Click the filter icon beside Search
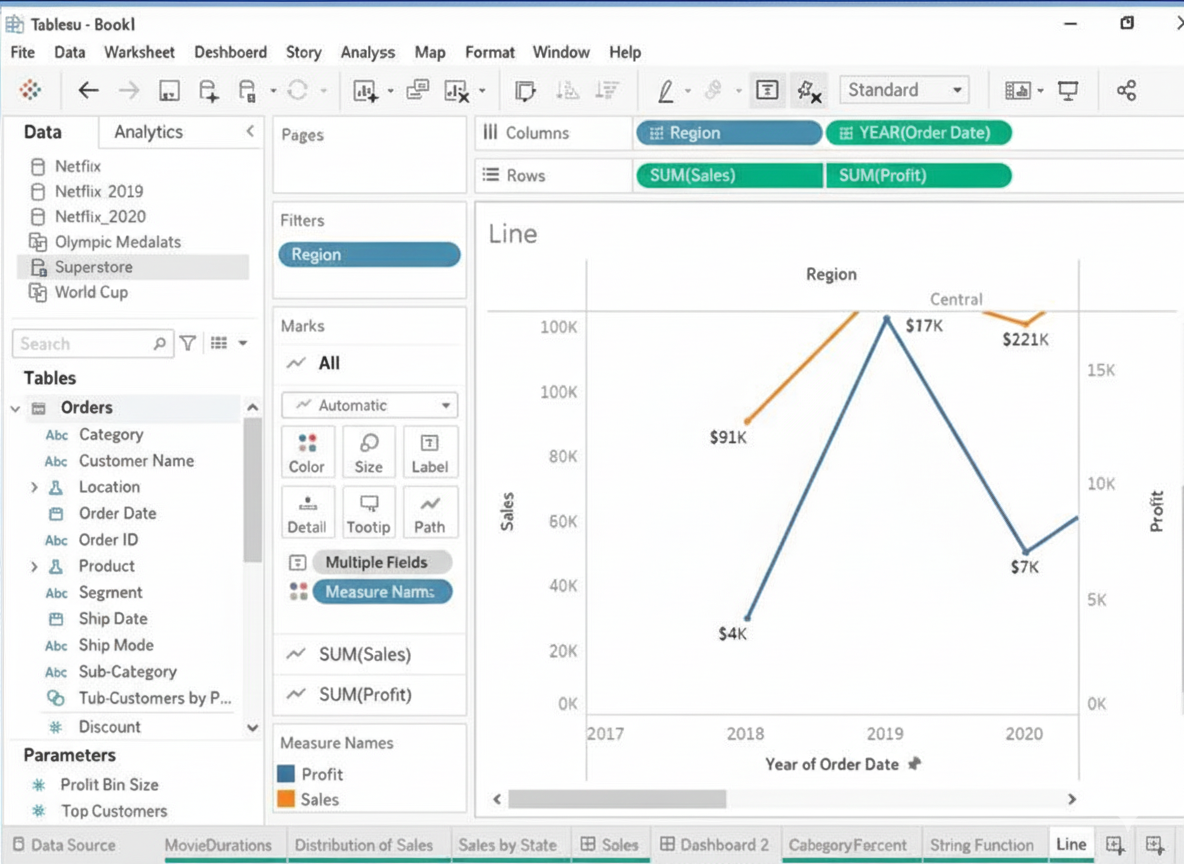Viewport: 1184px width, 864px height. pos(188,343)
